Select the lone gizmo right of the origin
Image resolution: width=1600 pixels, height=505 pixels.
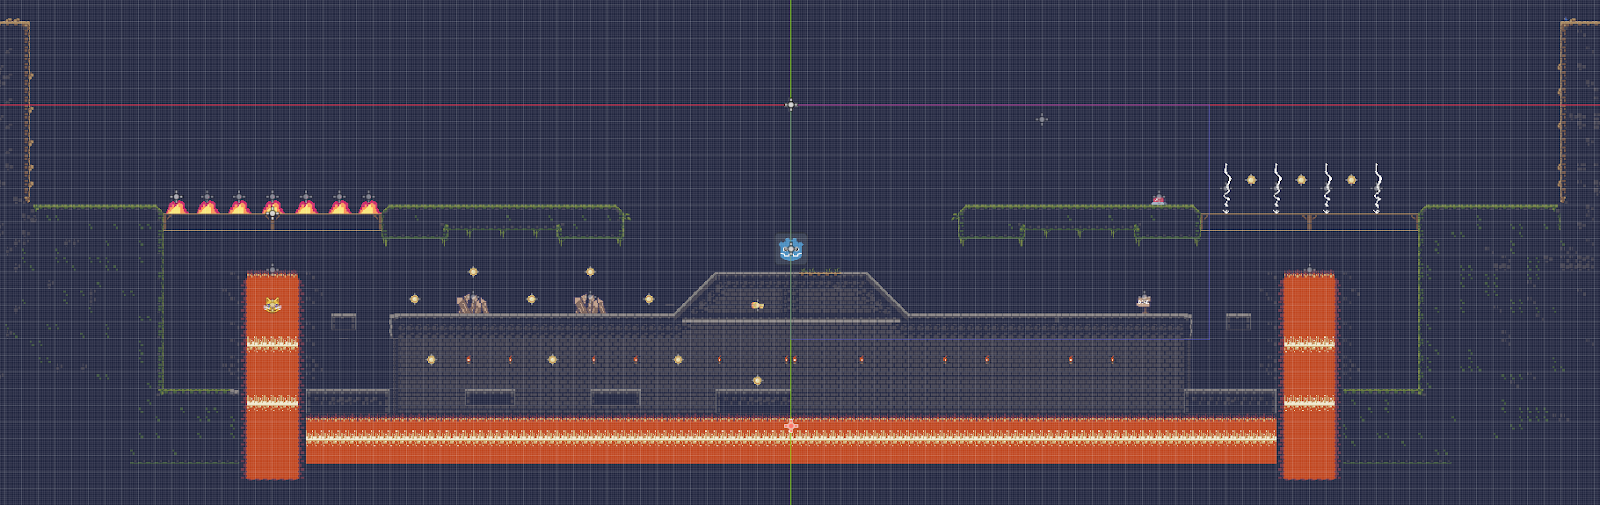(x=1042, y=119)
